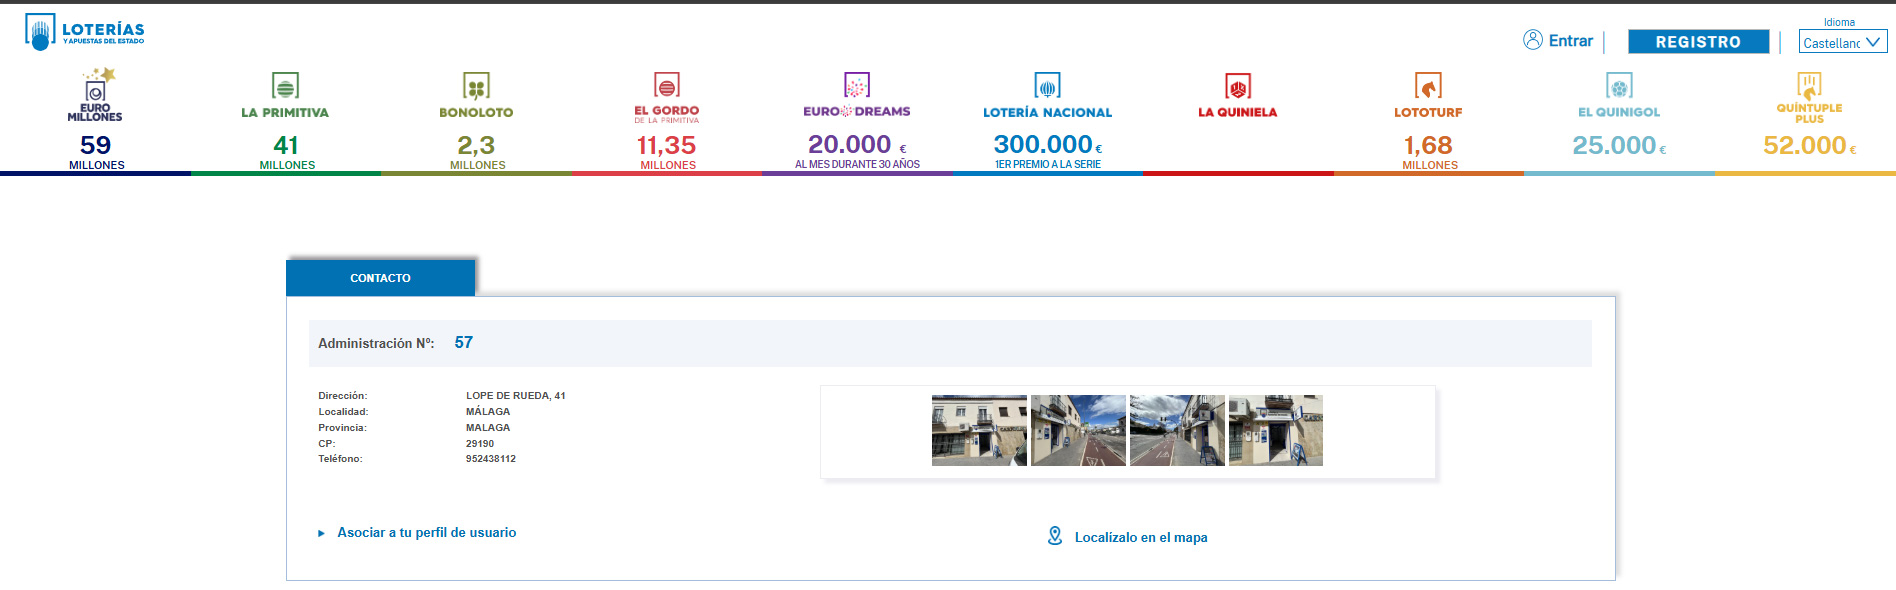The height and width of the screenshot is (590, 1896).
Task: Click the Provincia value MALAGA
Action: point(488,428)
